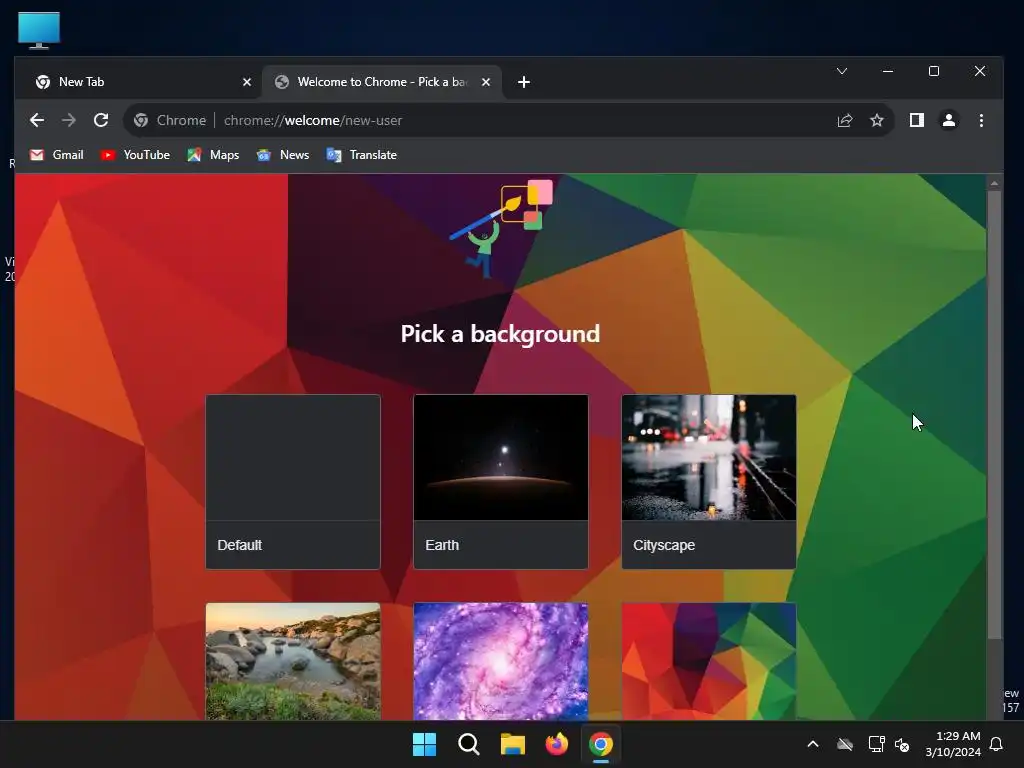Show hidden system tray icons
The height and width of the screenshot is (768, 1024).
(x=813, y=744)
